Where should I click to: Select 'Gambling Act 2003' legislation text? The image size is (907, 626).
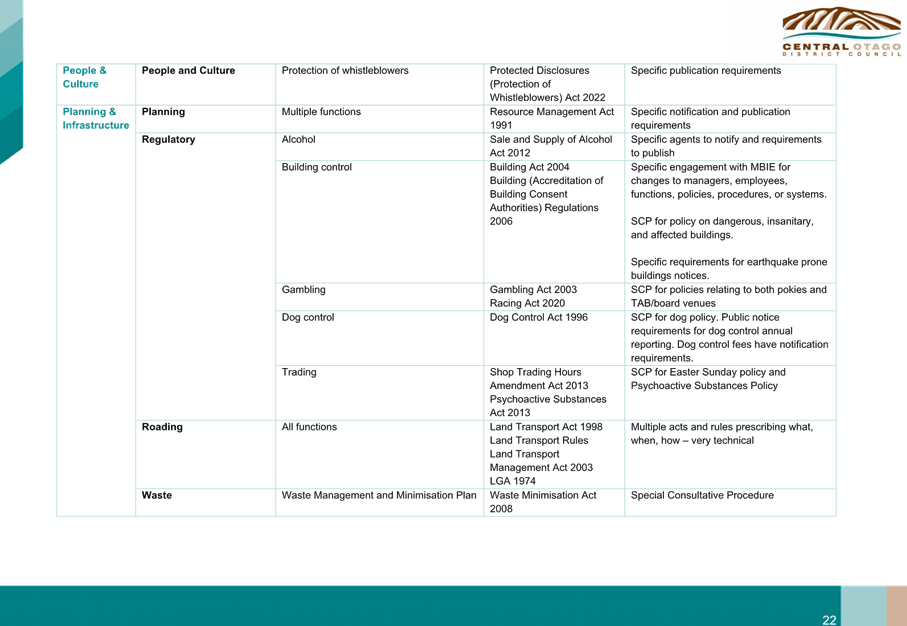coord(533,290)
